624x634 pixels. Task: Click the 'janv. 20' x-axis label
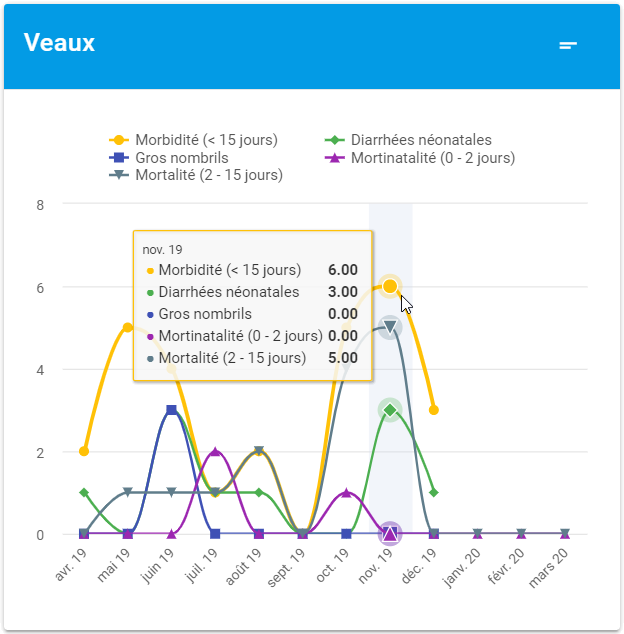coord(461,567)
